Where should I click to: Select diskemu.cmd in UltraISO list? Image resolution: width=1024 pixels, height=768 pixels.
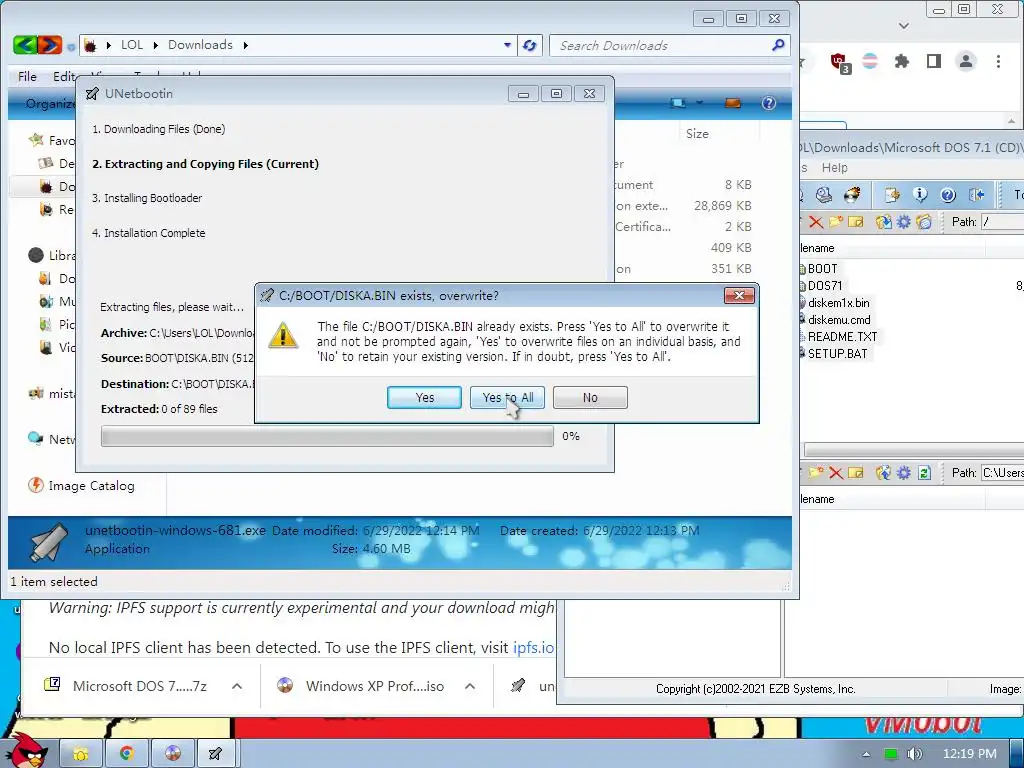839,320
